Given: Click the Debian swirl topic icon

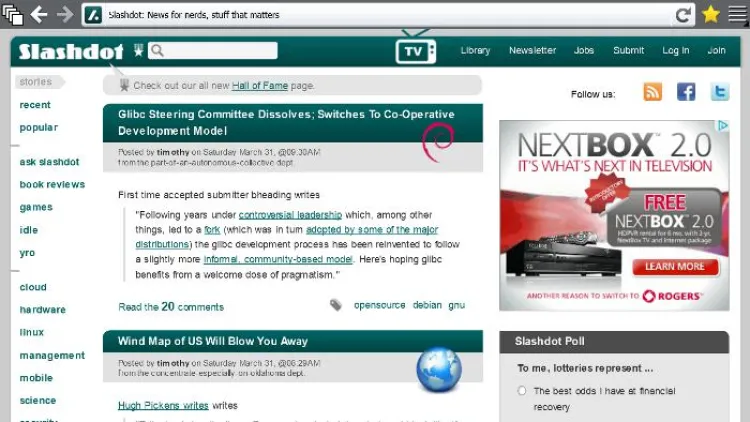Looking at the screenshot, I should pos(439,141).
